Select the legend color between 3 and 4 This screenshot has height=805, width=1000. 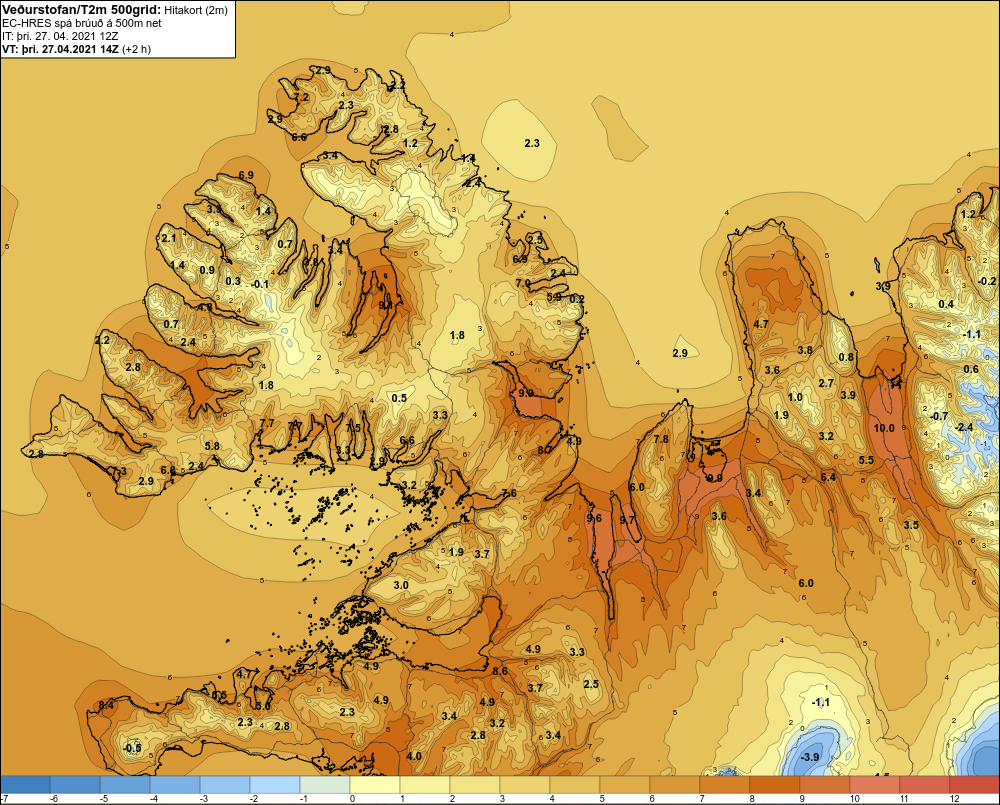click(x=524, y=785)
